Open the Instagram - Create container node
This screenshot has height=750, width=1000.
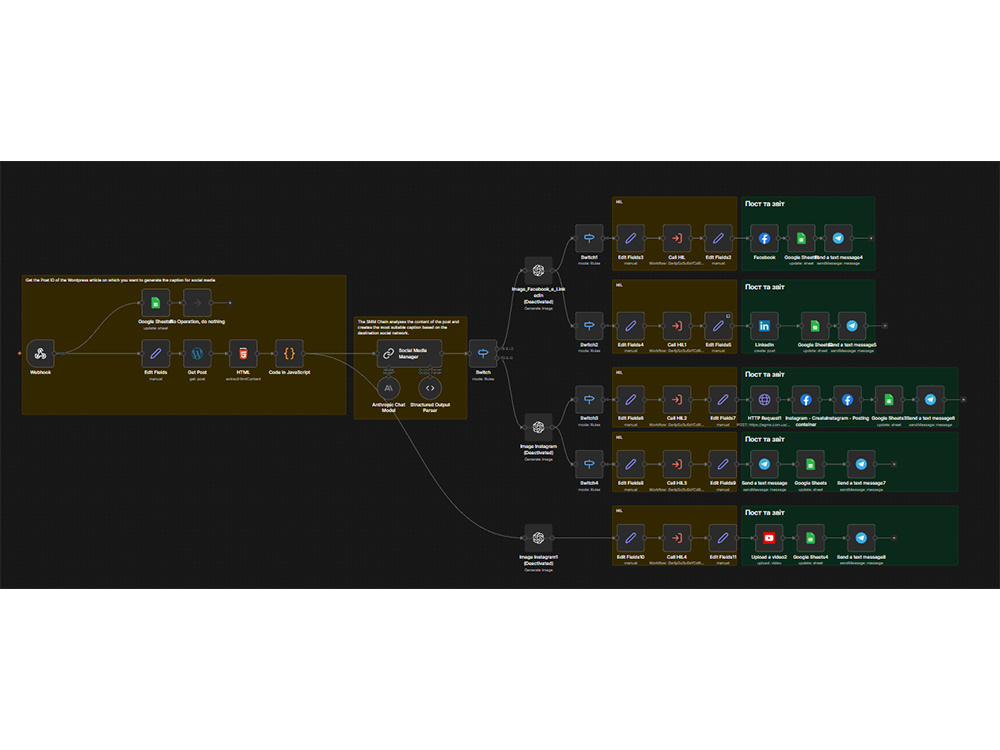(805, 400)
